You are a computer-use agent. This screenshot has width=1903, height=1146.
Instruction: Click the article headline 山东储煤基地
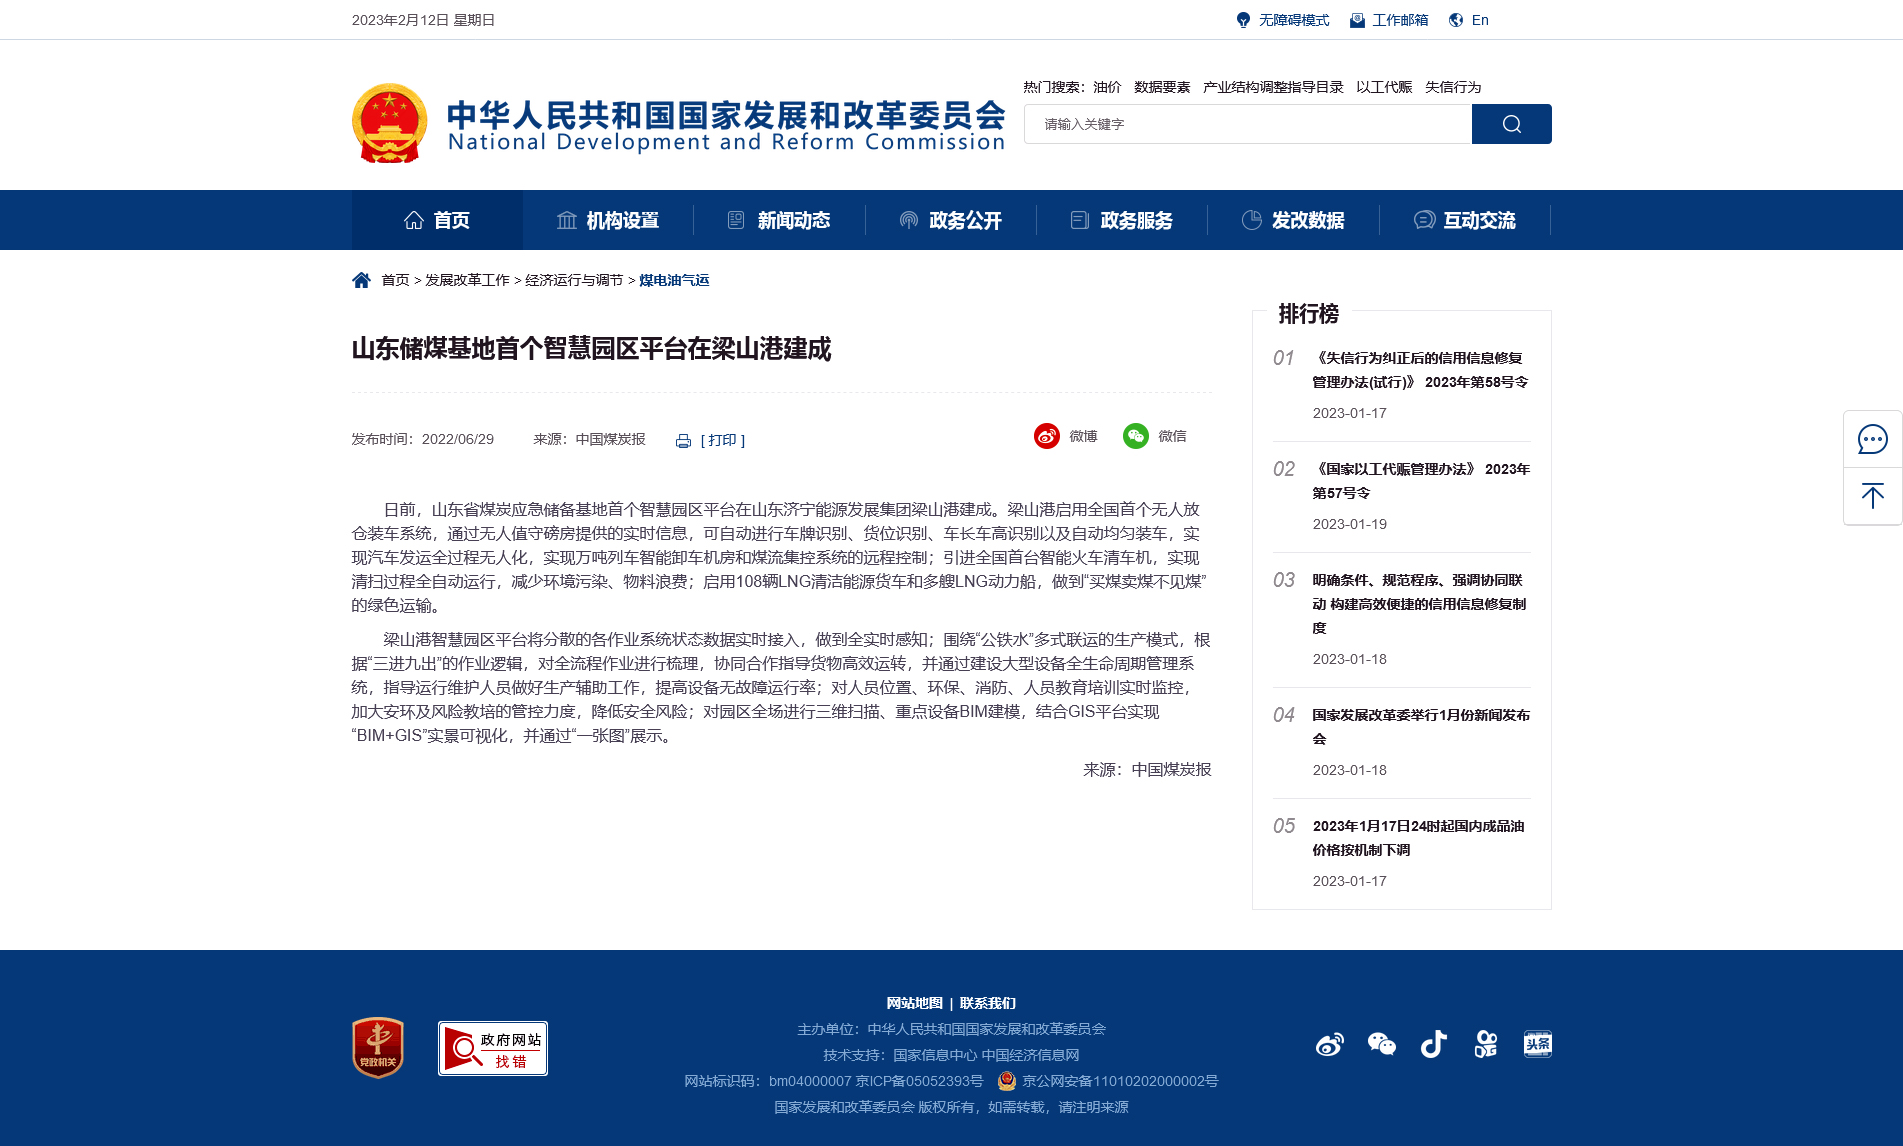[591, 349]
